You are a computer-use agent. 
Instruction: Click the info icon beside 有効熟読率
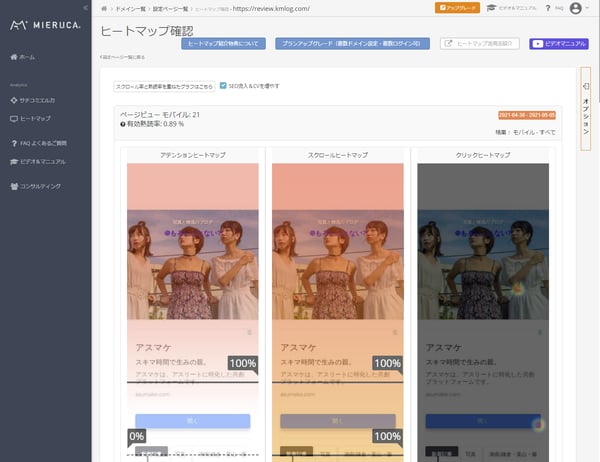[123, 124]
